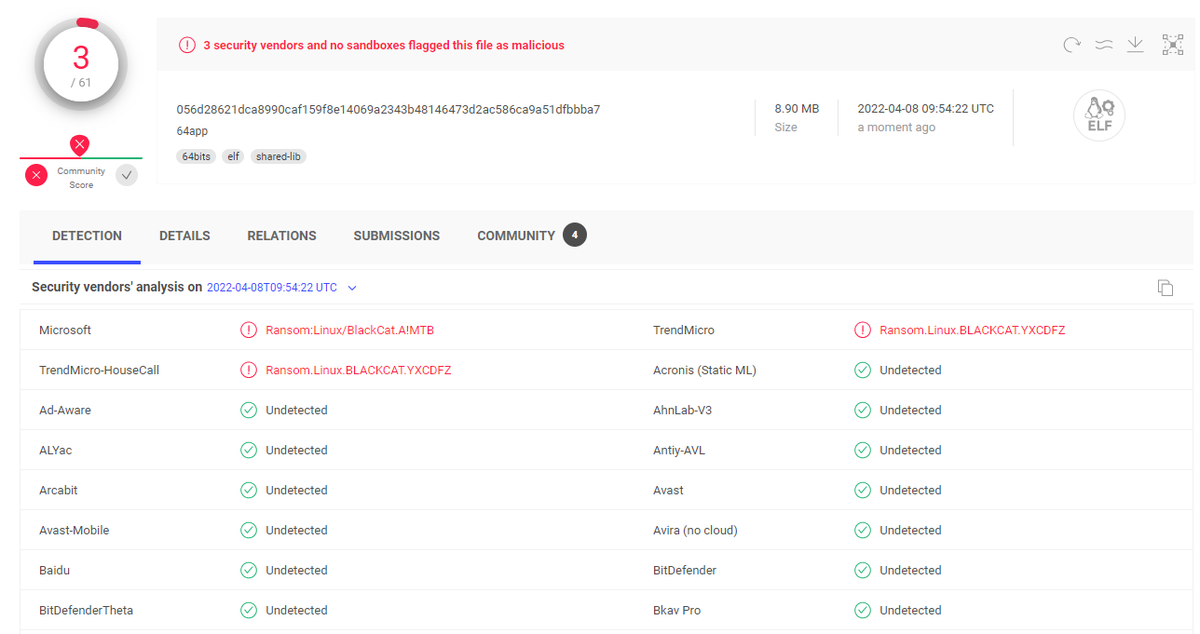Click the file SHA-256 hash text
The image size is (1200, 634).
[x=388, y=109]
